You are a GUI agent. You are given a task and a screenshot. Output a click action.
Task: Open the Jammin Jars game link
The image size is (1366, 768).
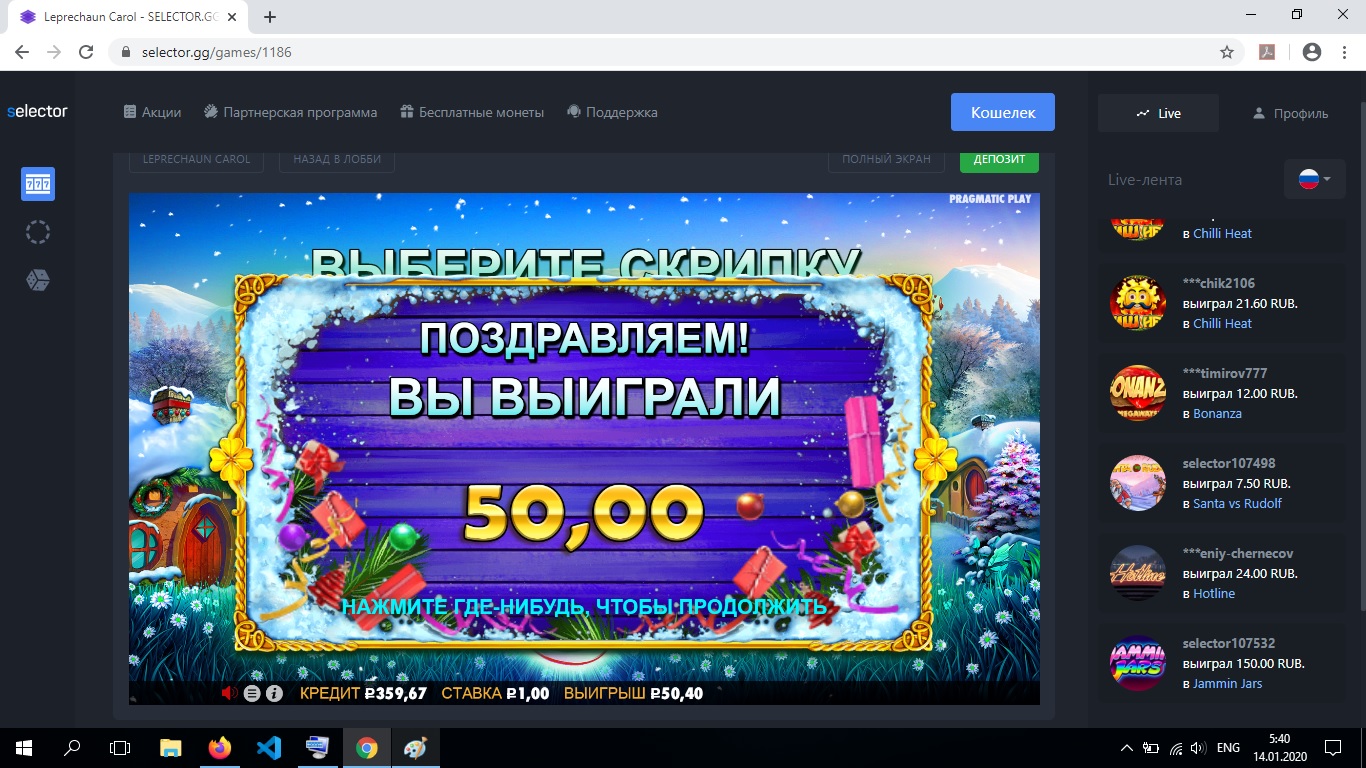[x=1227, y=683]
